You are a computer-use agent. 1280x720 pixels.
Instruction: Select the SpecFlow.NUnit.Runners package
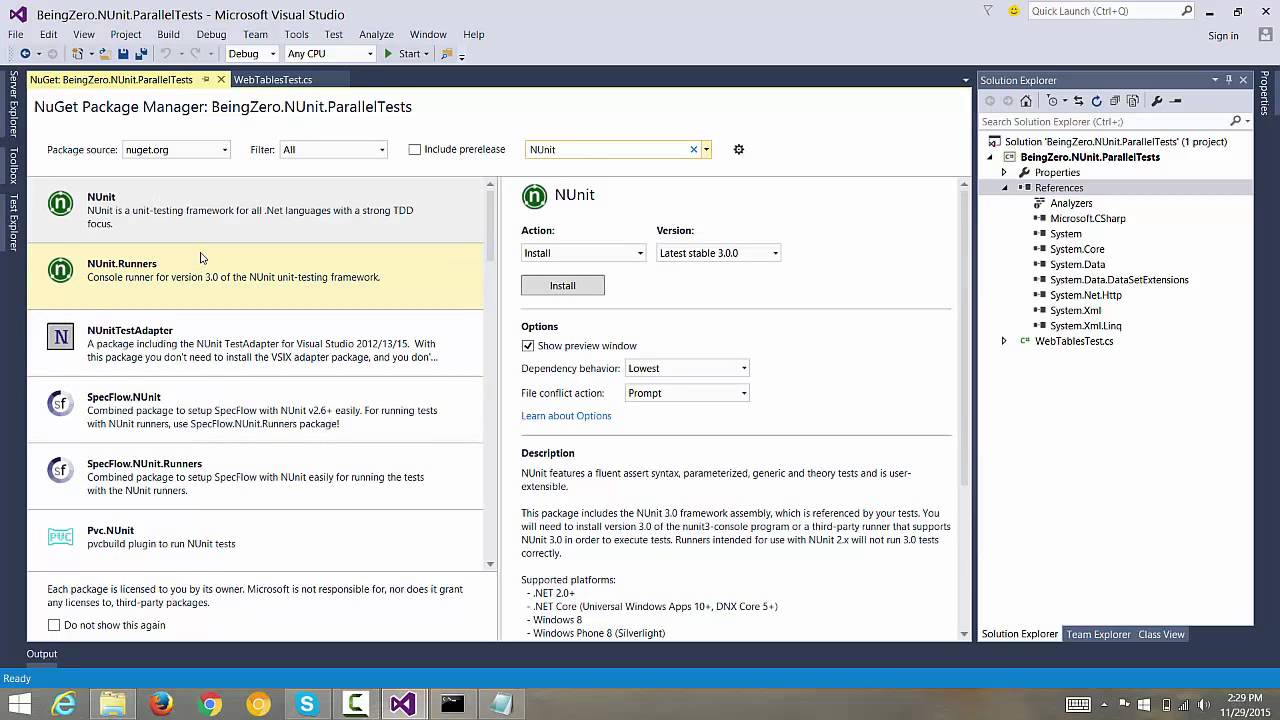coord(255,477)
